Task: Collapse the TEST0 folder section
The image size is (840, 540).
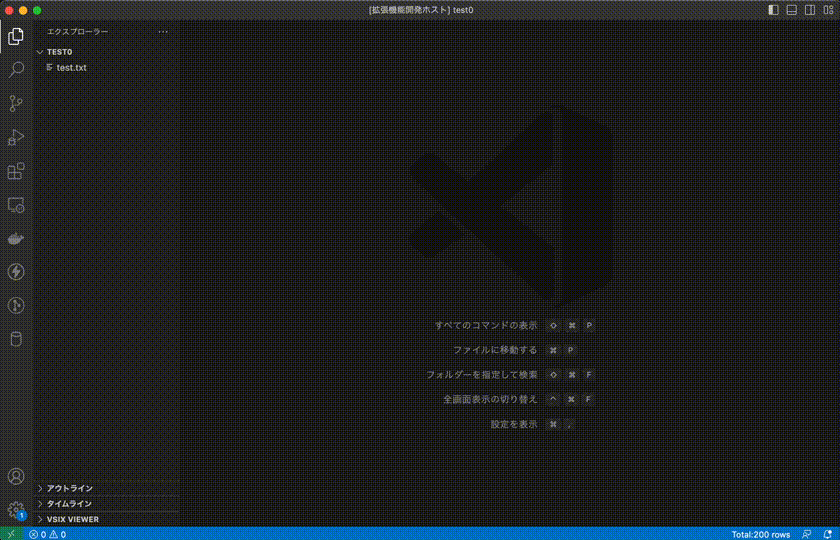Action: (107, 52)
